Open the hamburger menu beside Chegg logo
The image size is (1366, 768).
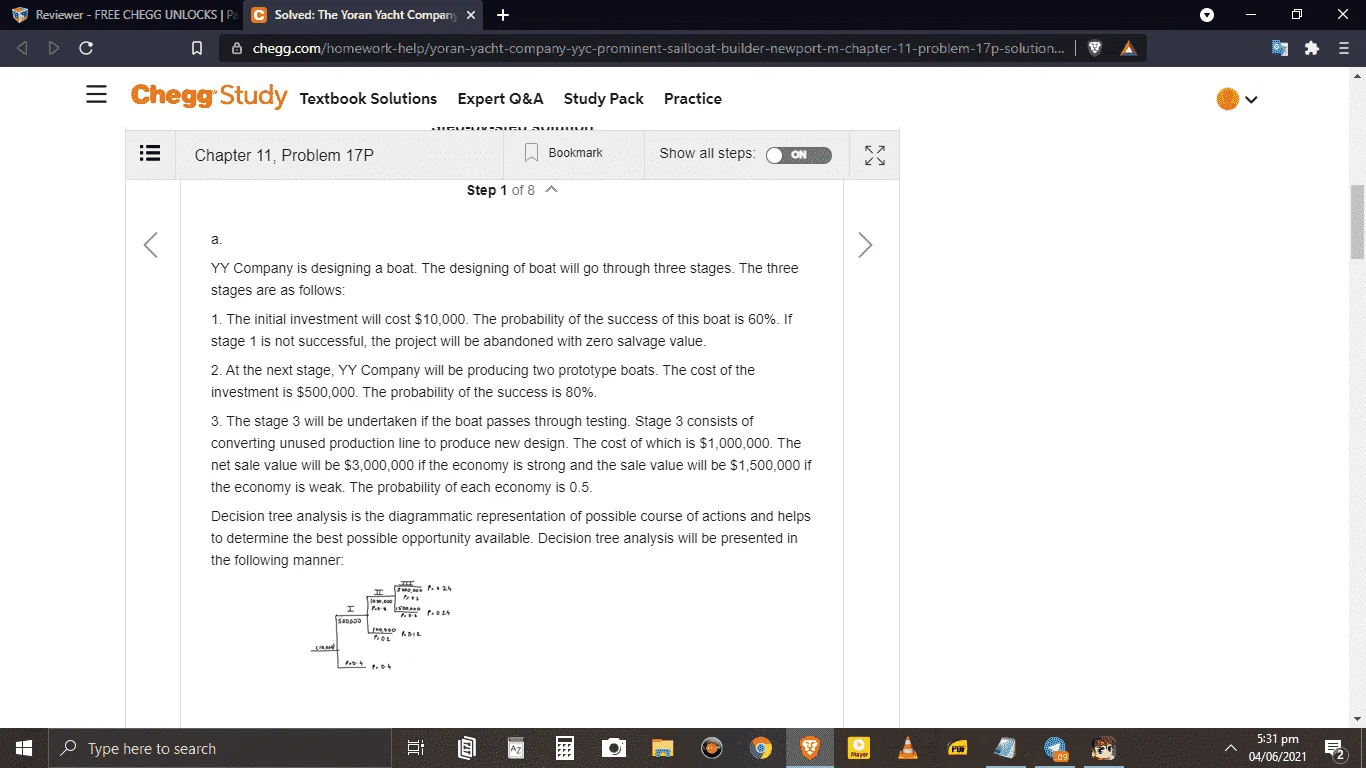coord(96,96)
